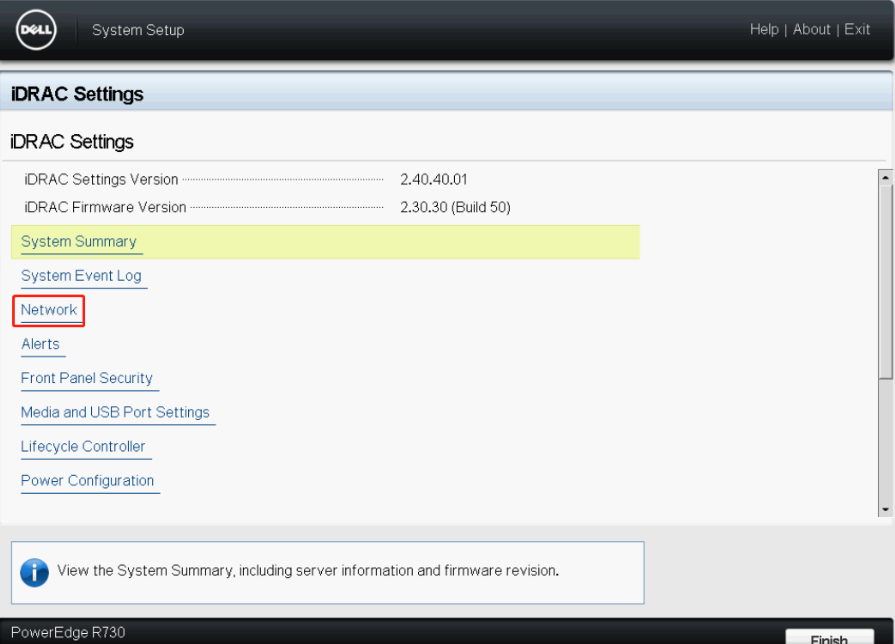Screen dimensions: 895x644
Task: Click the iDRAC Settings Version label
Action: coord(101,180)
